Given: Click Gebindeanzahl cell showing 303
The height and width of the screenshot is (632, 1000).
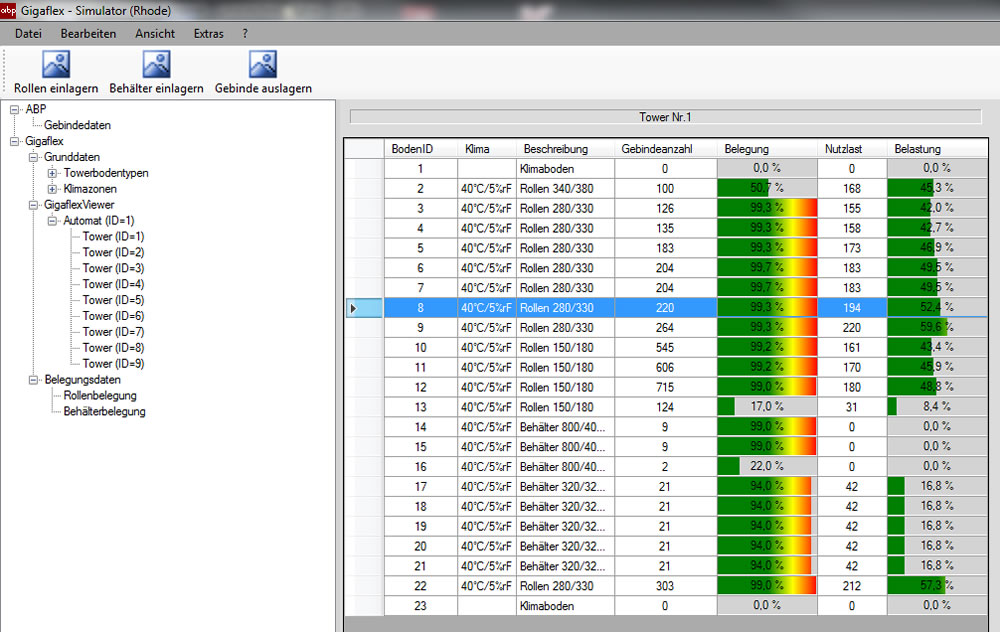Looking at the screenshot, I should tap(665, 586).
